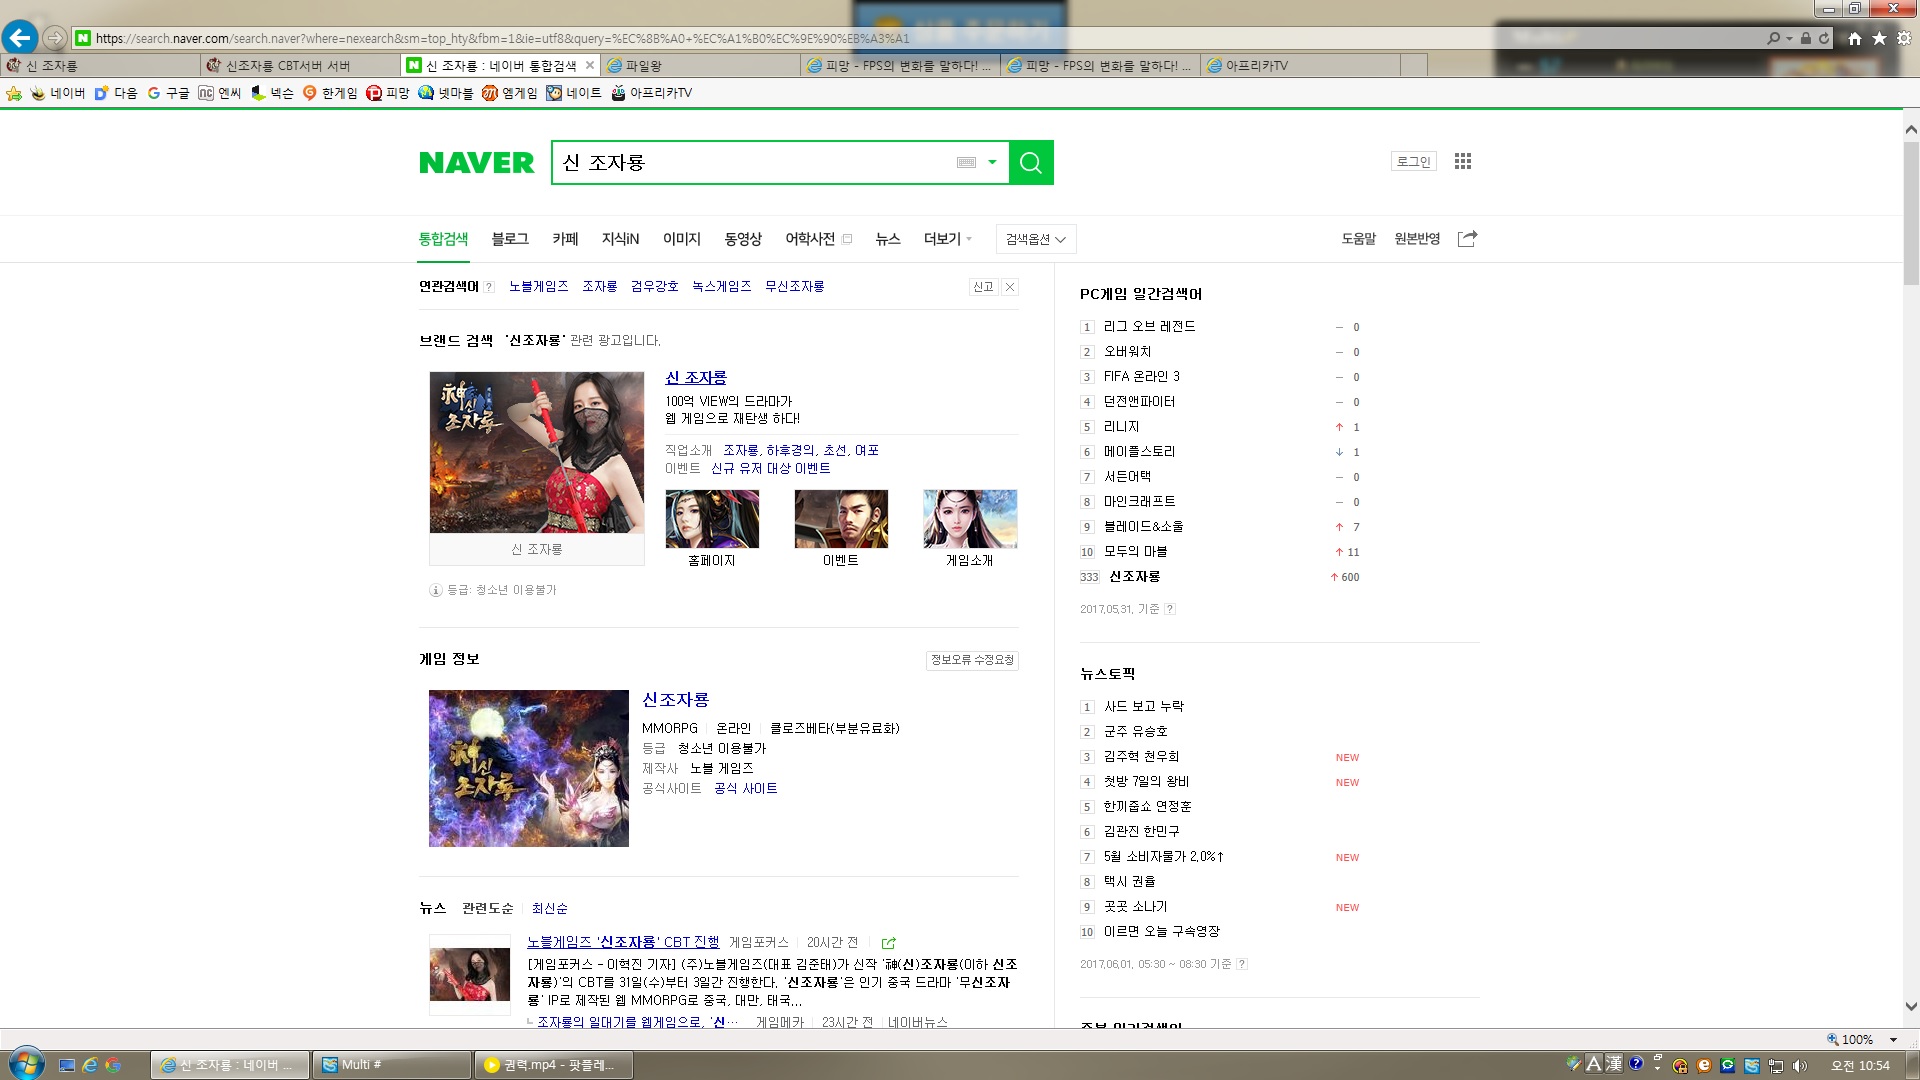Switch to the 카페 search tab
Image resolution: width=1920 pixels, height=1080 pixels.
(565, 239)
